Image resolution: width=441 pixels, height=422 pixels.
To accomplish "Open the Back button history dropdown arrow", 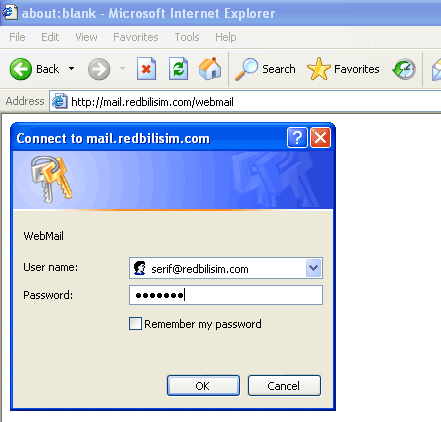I will click(71, 69).
